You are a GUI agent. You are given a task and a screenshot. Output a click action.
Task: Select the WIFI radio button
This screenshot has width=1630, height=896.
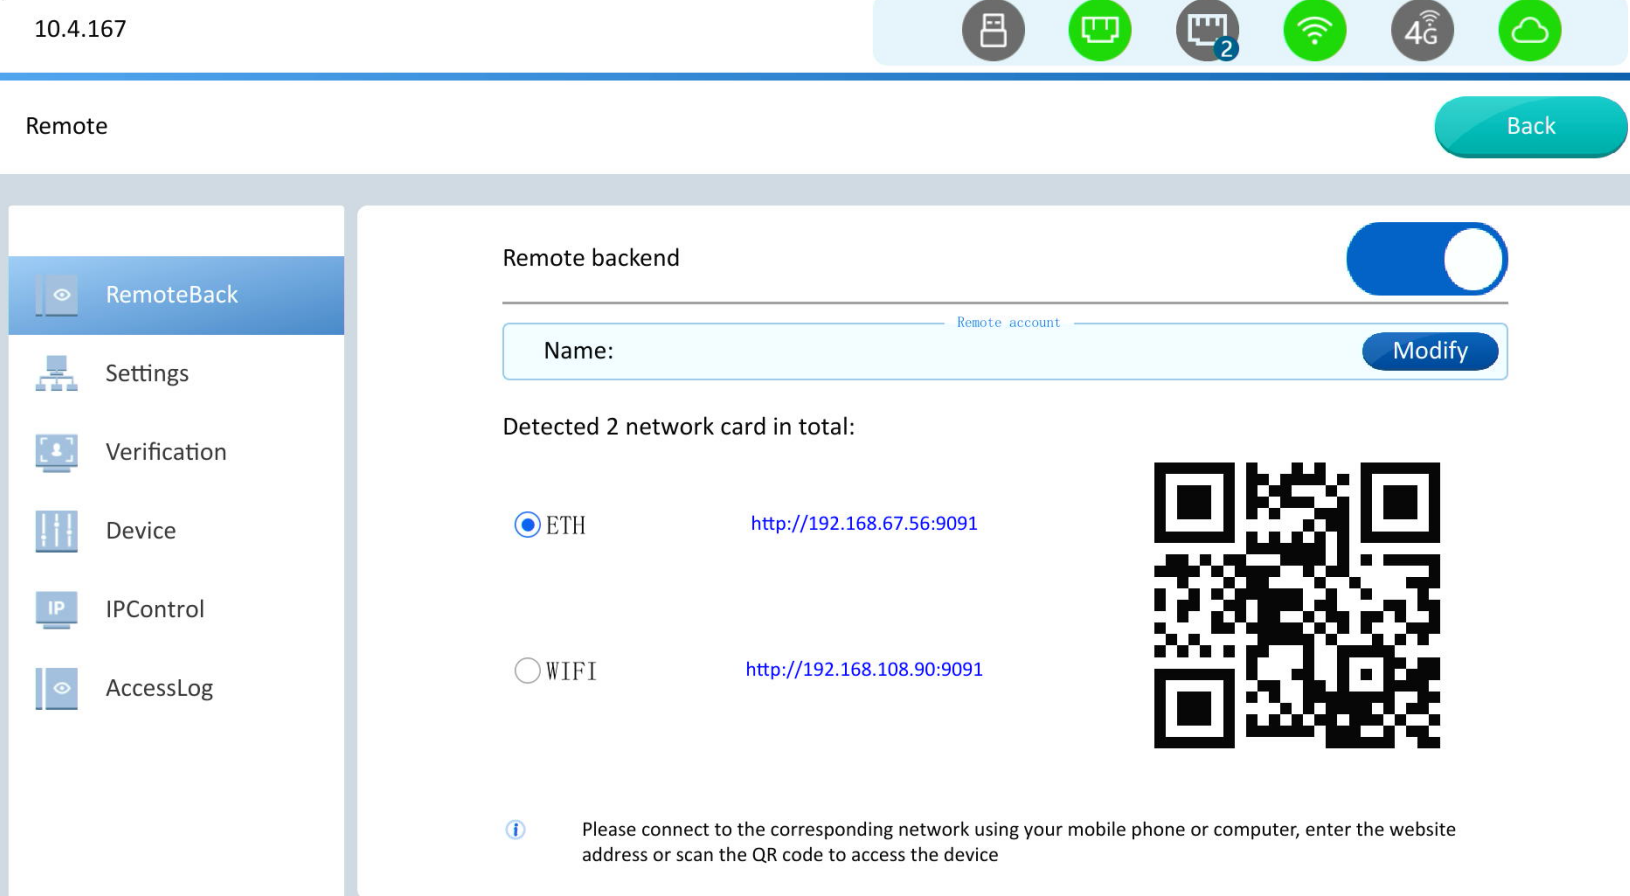click(527, 670)
